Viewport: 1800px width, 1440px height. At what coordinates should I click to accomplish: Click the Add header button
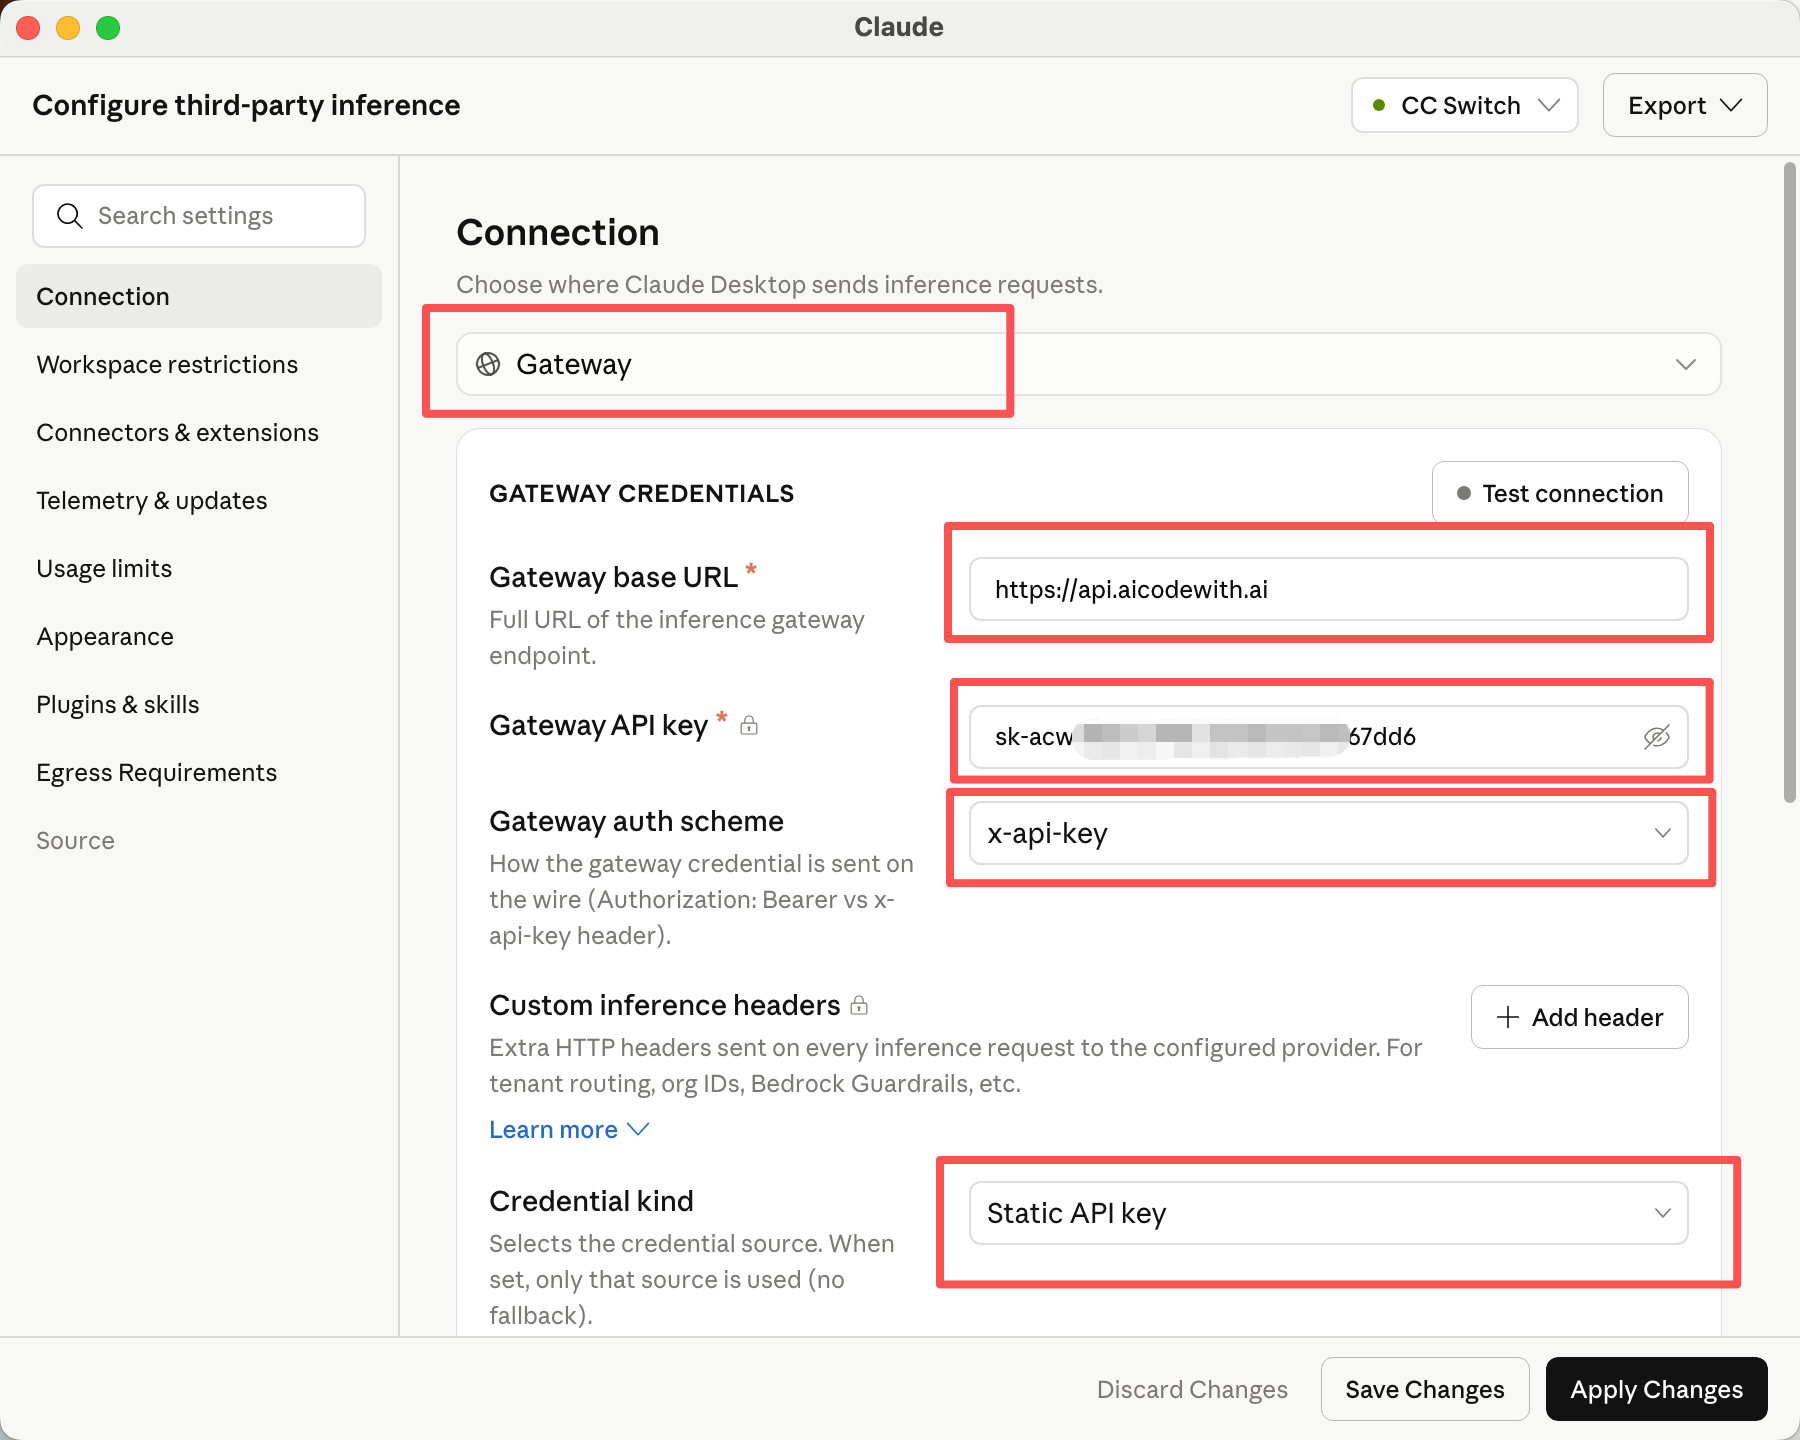[1579, 1017]
